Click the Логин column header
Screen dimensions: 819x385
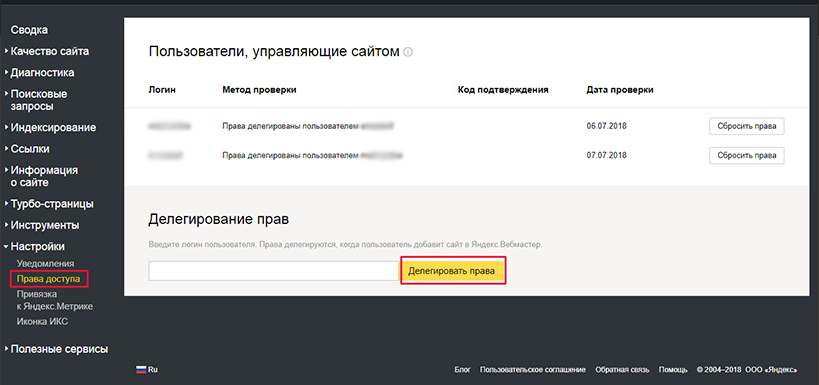(162, 90)
